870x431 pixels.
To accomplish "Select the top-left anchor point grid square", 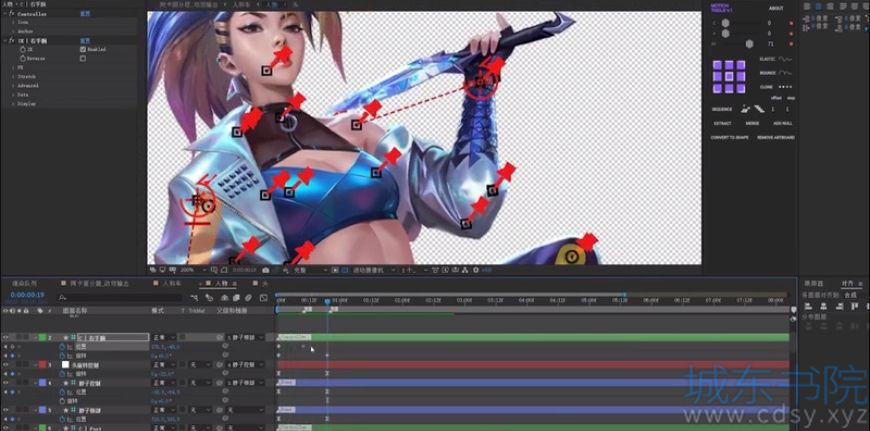I will 717,65.
